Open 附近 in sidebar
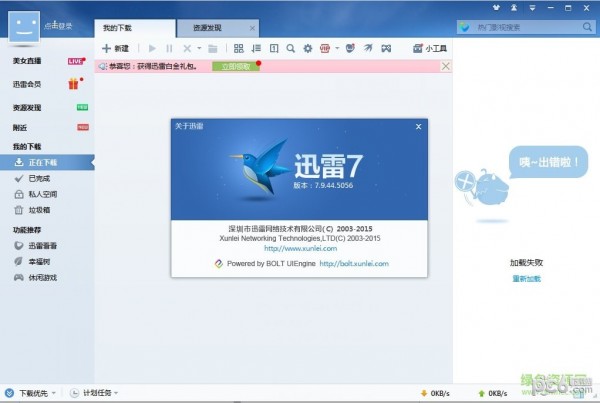Image resolution: width=600 pixels, height=403 pixels. [20, 127]
